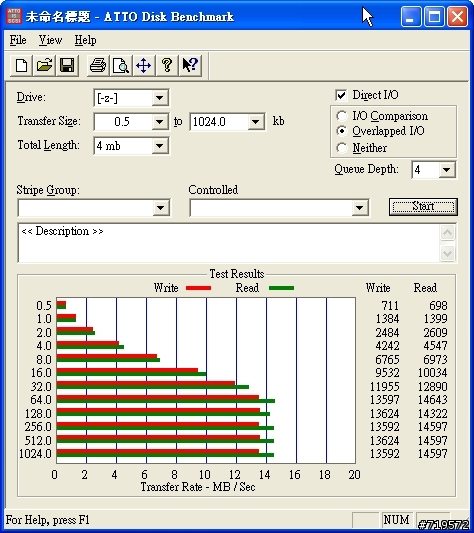474x533 pixels.
Task: Open the Queue Depth dropdown
Action: tap(447, 170)
